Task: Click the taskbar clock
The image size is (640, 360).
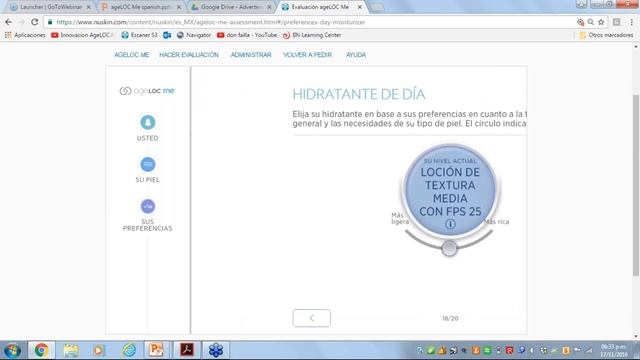Action: point(614,350)
